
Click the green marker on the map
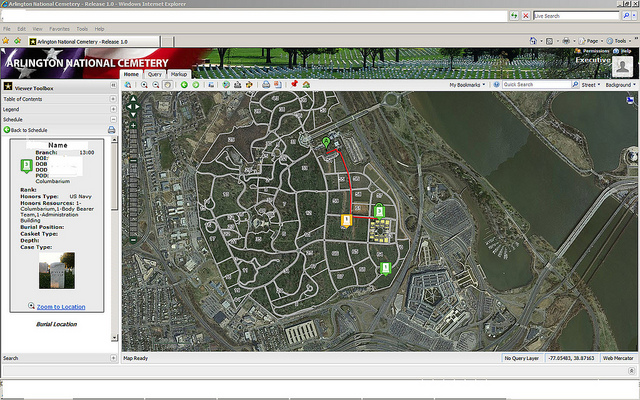click(x=326, y=144)
